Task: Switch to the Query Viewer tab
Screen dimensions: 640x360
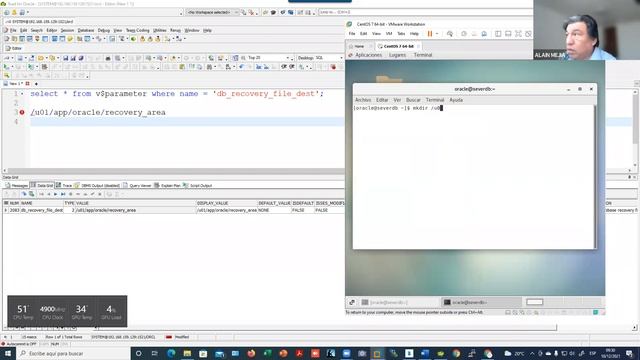Action: coord(137,186)
